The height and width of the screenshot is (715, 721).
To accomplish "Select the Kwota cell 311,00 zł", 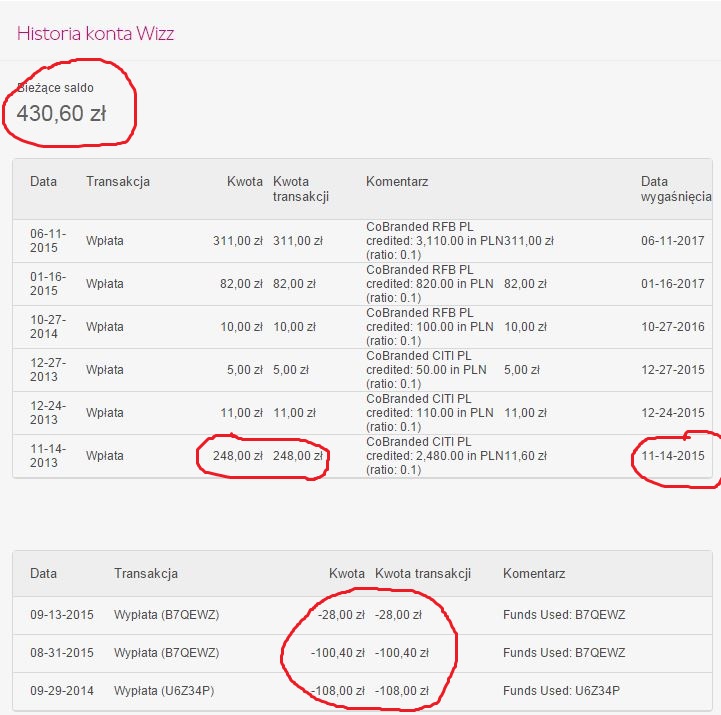I will pyautogui.click(x=238, y=241).
